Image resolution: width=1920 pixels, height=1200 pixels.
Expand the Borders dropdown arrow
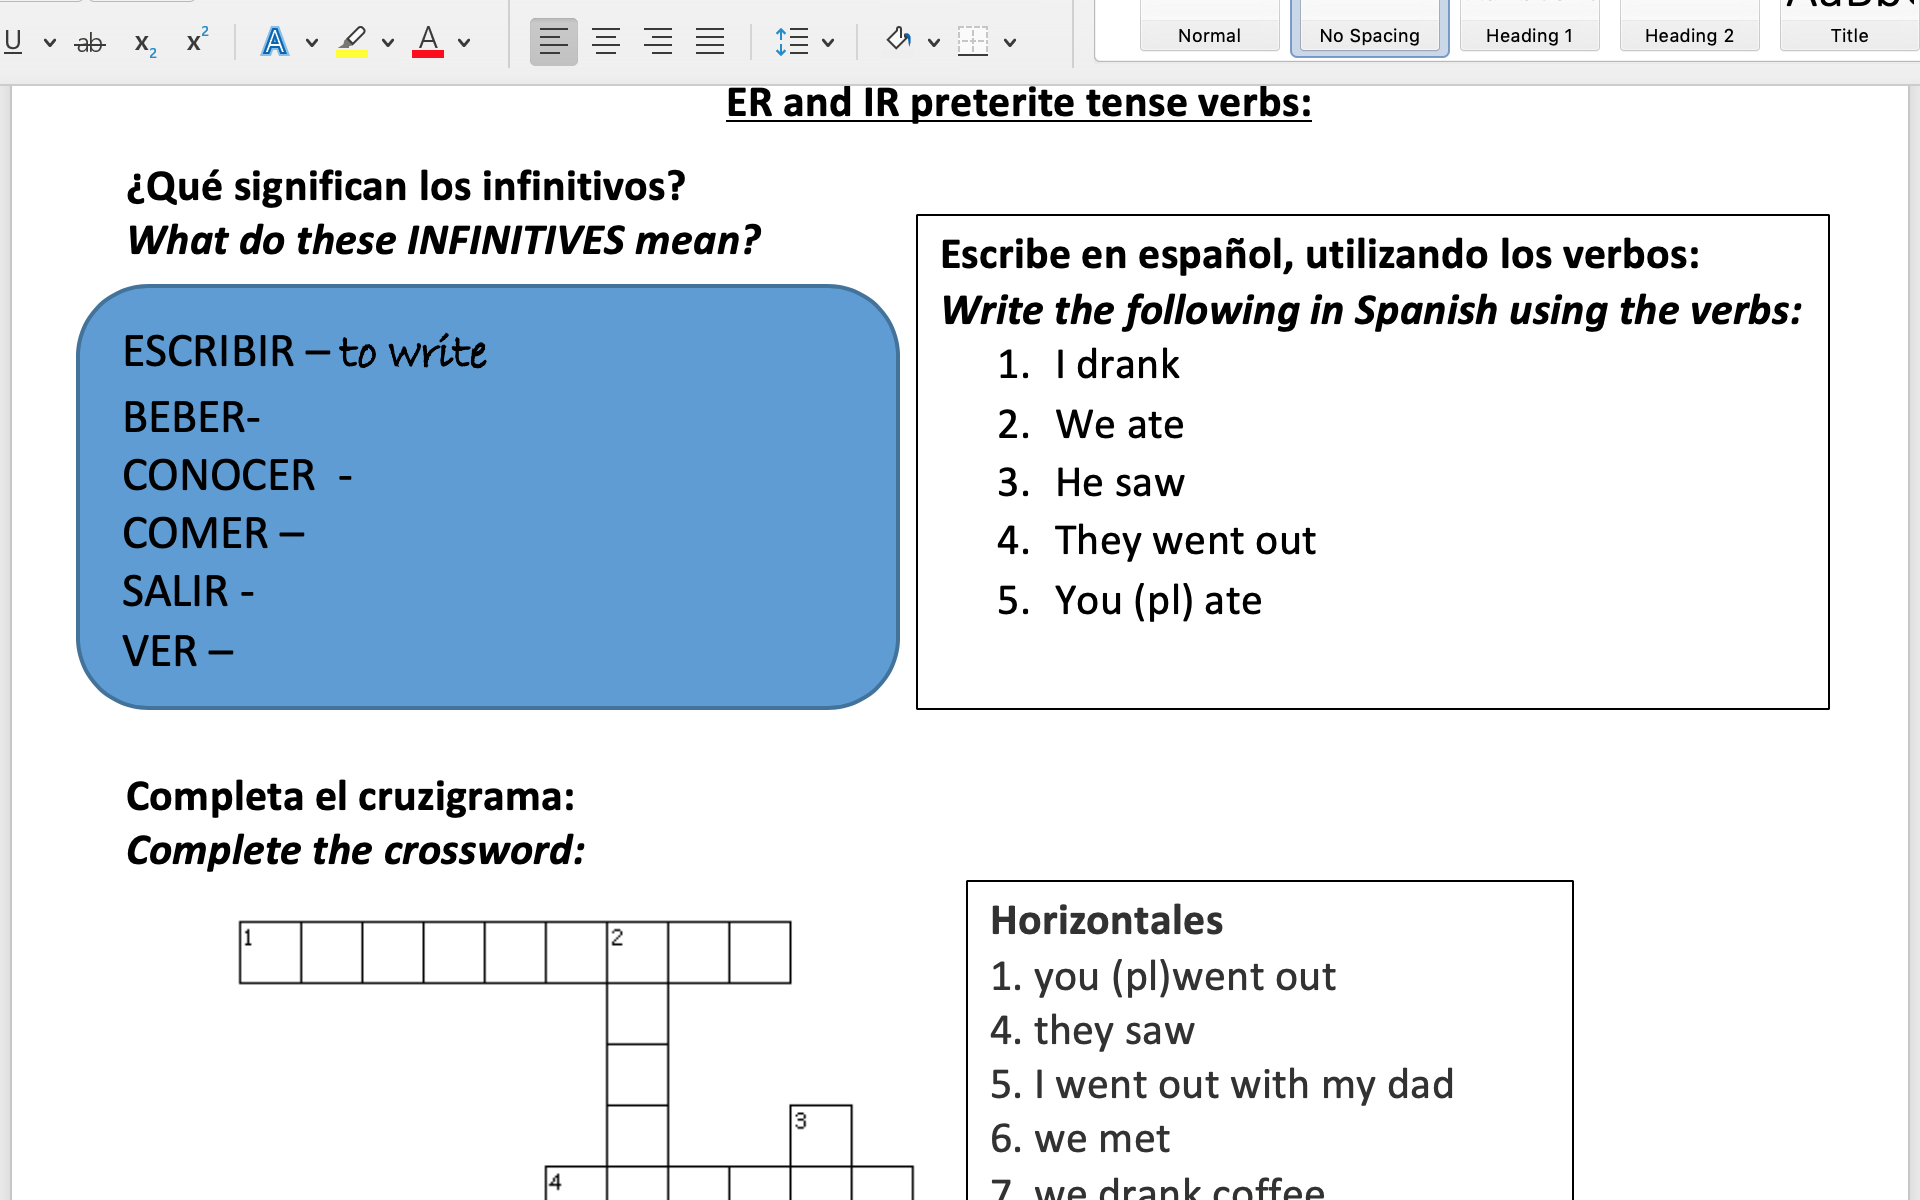1010,43
